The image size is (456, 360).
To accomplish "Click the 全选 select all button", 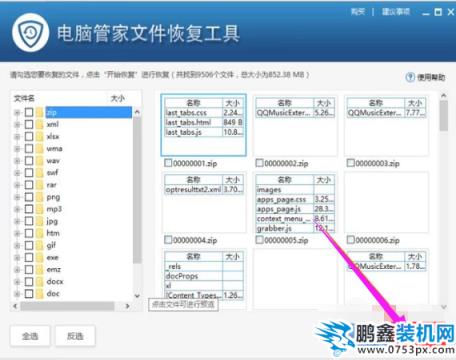I will (x=30, y=336).
